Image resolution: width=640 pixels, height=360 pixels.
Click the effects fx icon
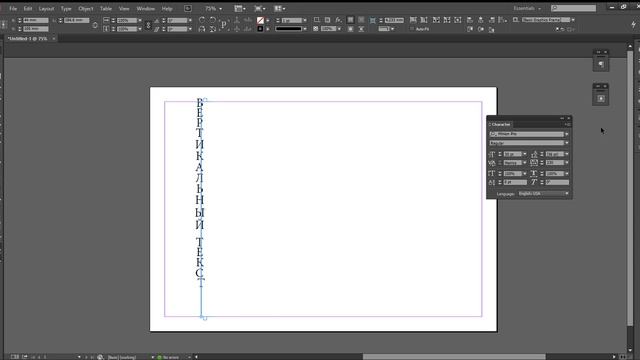[338, 20]
